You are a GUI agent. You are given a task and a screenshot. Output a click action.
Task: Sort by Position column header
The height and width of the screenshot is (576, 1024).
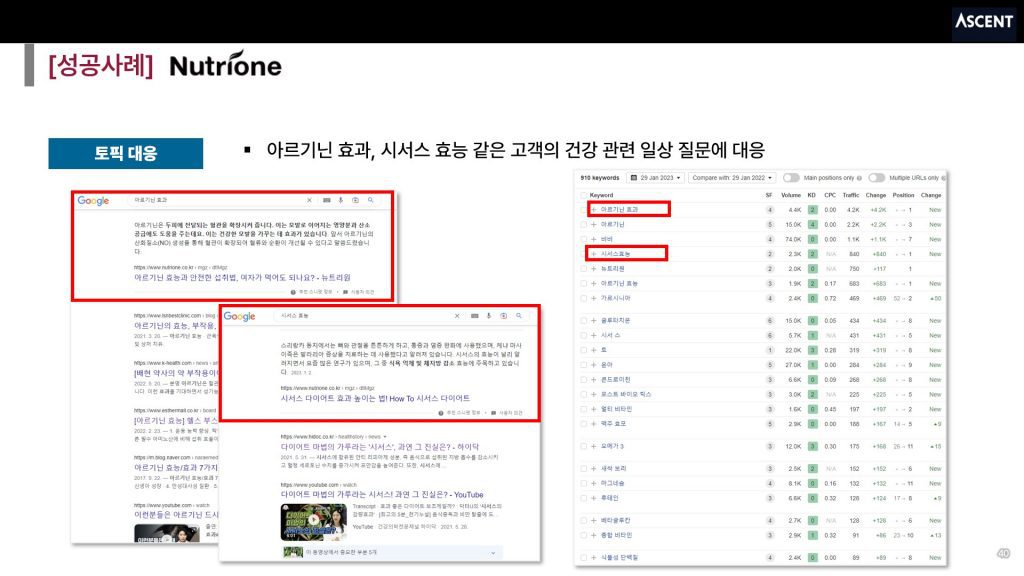pyautogui.click(x=903, y=195)
